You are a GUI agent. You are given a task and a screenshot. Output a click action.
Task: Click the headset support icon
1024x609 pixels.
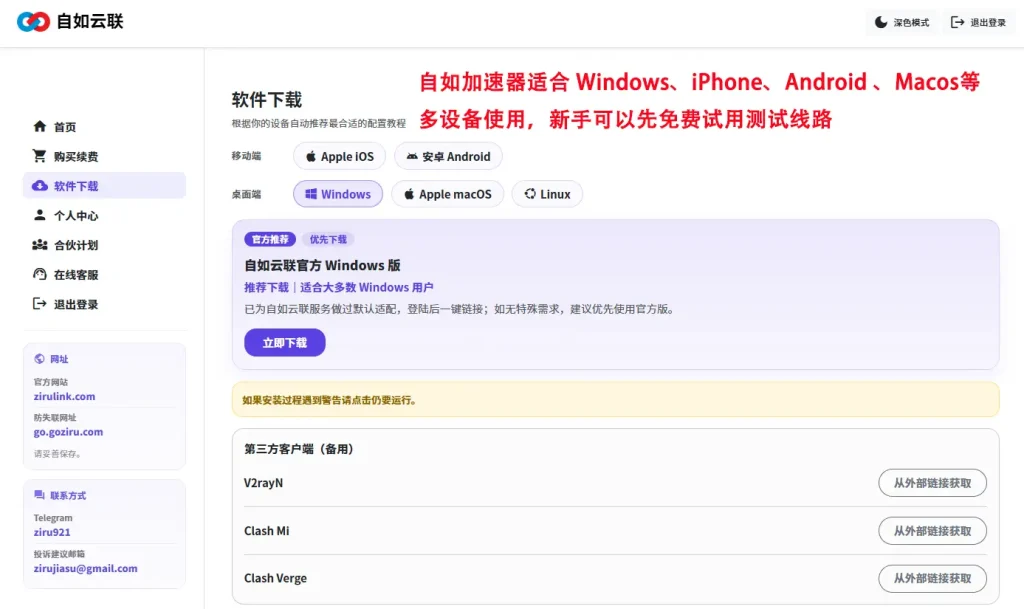(40, 274)
